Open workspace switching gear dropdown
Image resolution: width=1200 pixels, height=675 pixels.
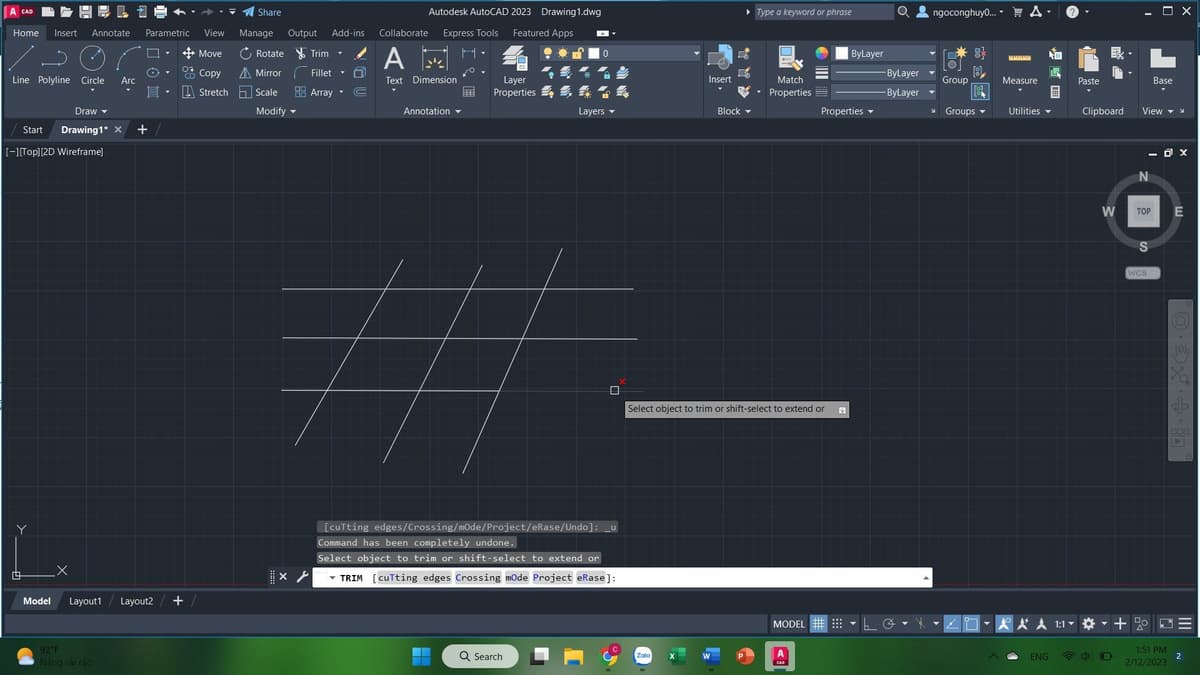point(1093,624)
